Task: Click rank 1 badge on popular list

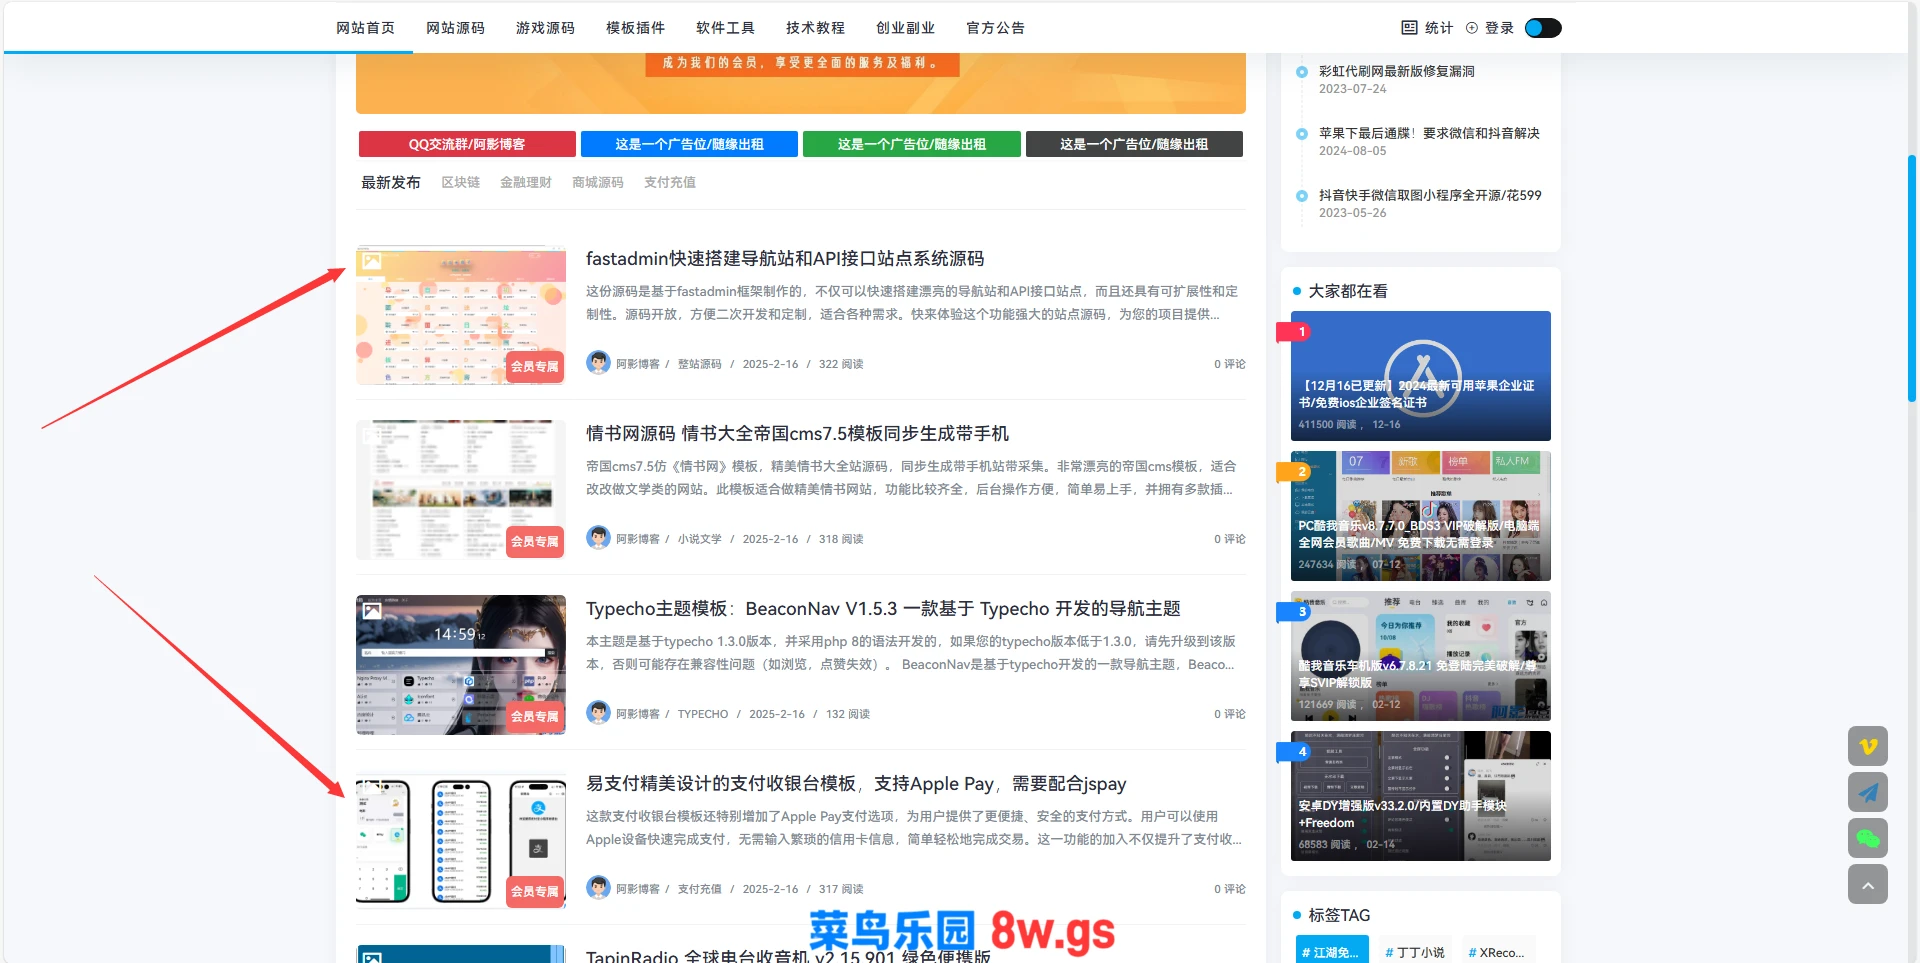Action: point(1294,331)
